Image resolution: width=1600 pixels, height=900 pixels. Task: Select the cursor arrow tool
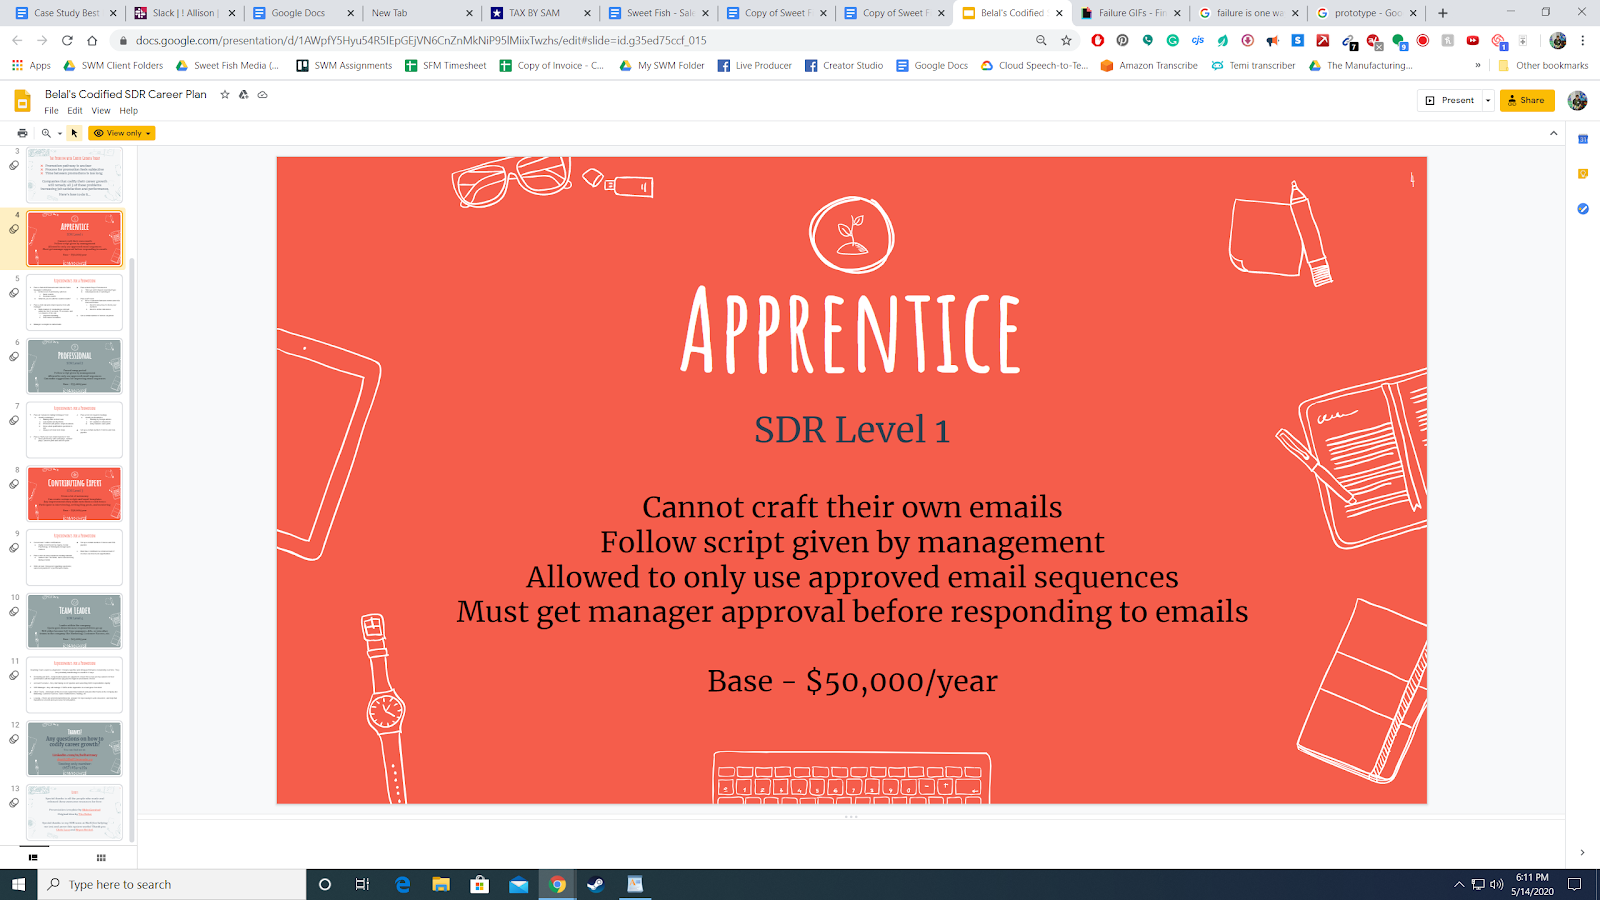74,133
